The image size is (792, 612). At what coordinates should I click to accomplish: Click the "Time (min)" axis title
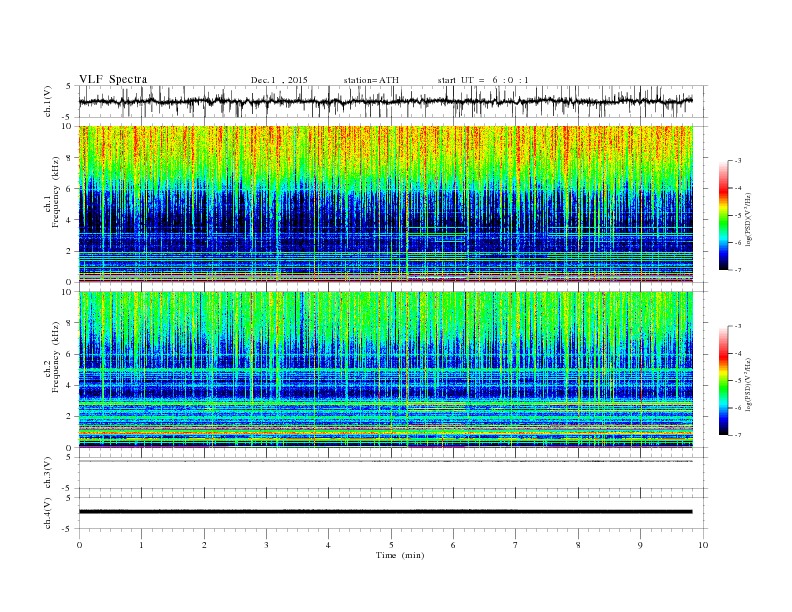pos(400,555)
